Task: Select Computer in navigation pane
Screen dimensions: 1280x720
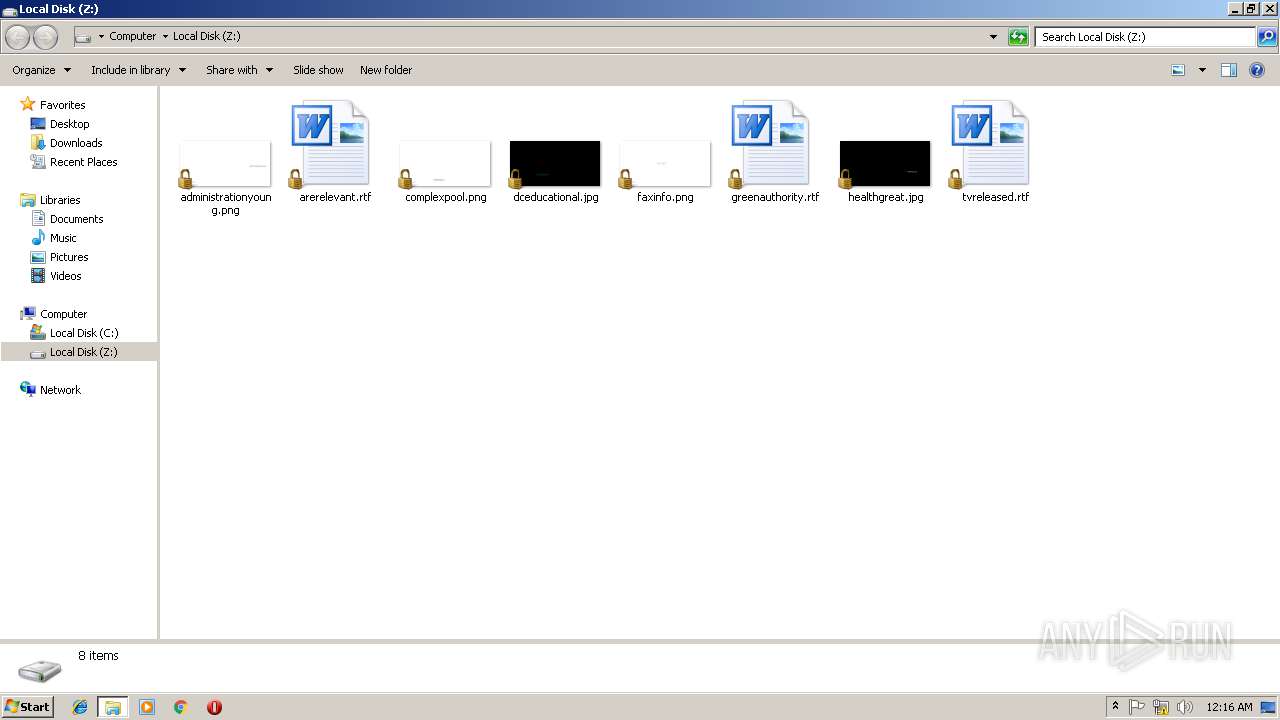Action: (63, 314)
